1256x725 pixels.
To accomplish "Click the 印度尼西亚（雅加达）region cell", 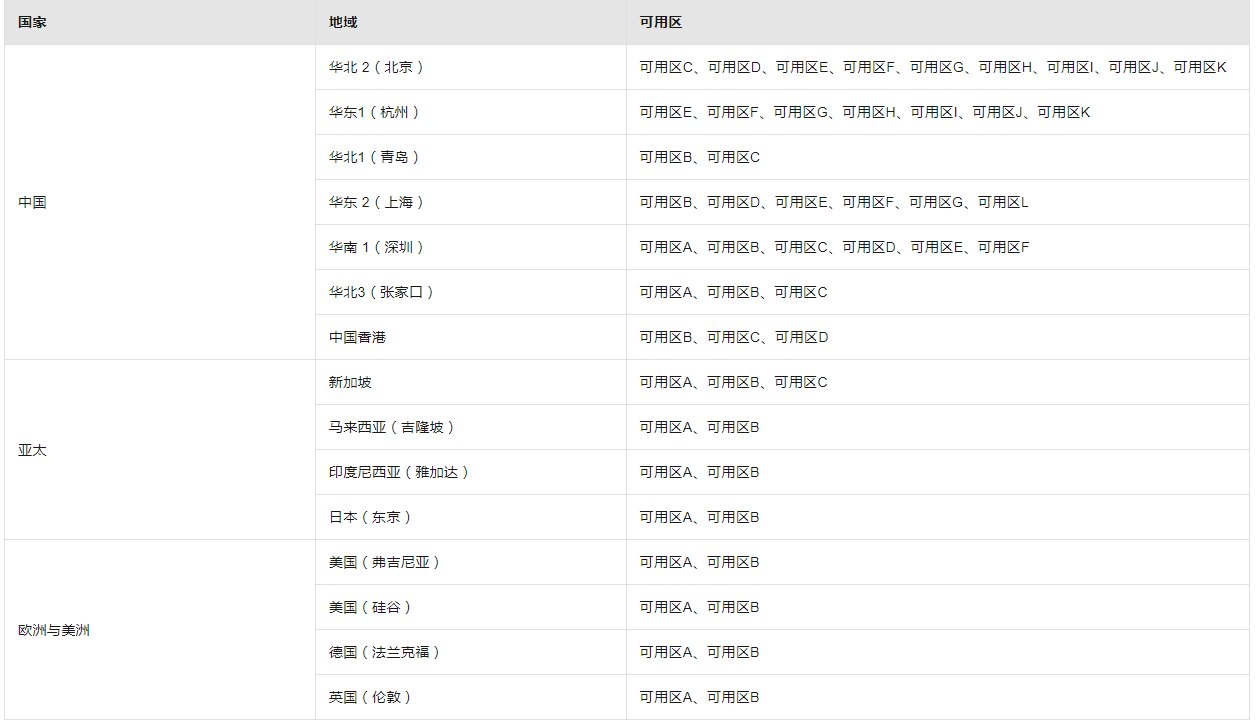I will 399,472.
